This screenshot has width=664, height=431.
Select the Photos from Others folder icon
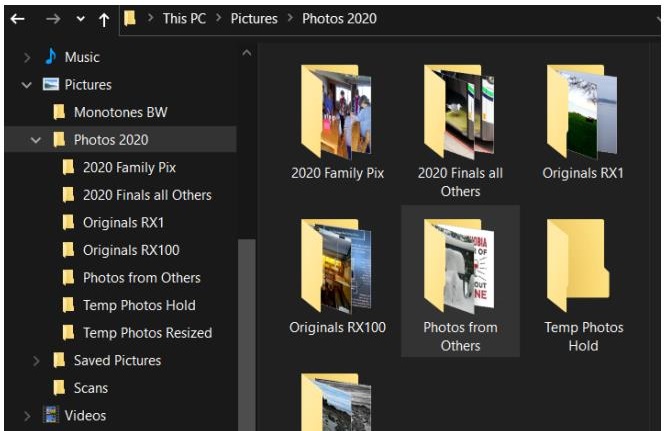459,266
